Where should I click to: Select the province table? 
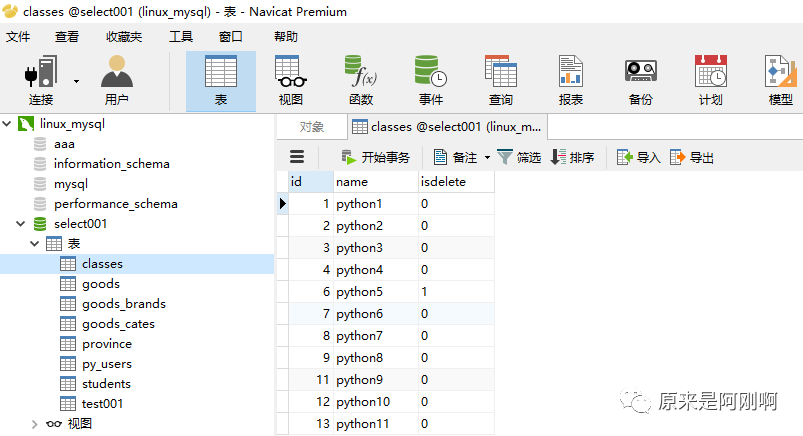pyautogui.click(x=107, y=344)
